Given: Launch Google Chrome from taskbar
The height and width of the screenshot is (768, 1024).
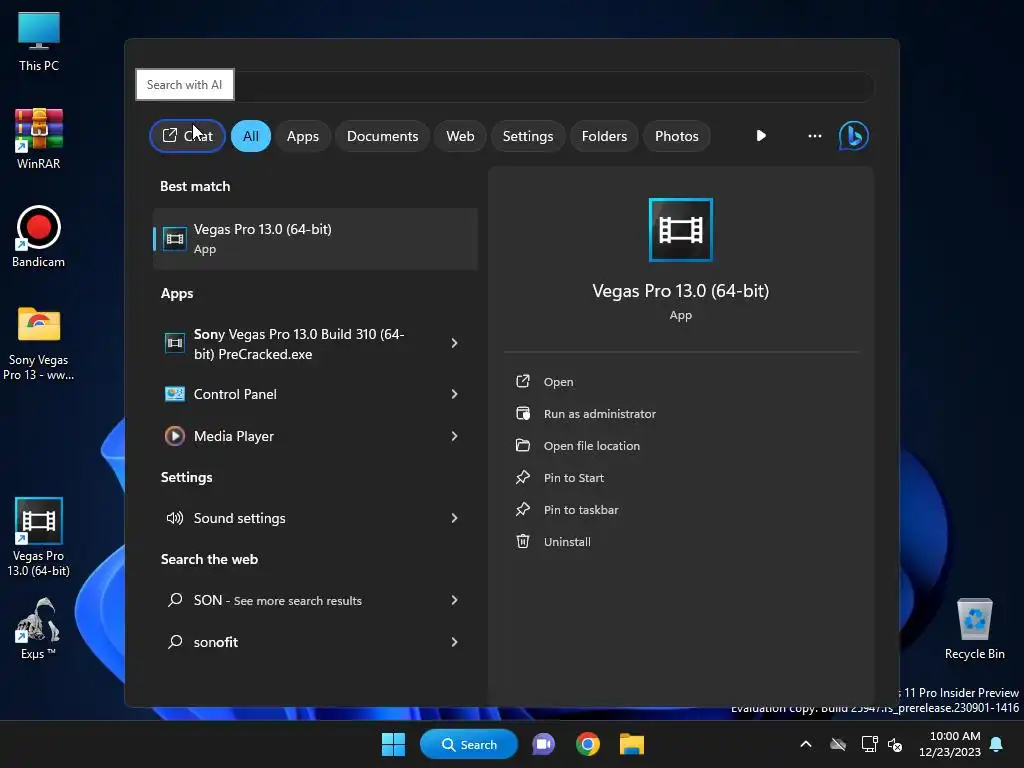Looking at the screenshot, I should pyautogui.click(x=588, y=744).
